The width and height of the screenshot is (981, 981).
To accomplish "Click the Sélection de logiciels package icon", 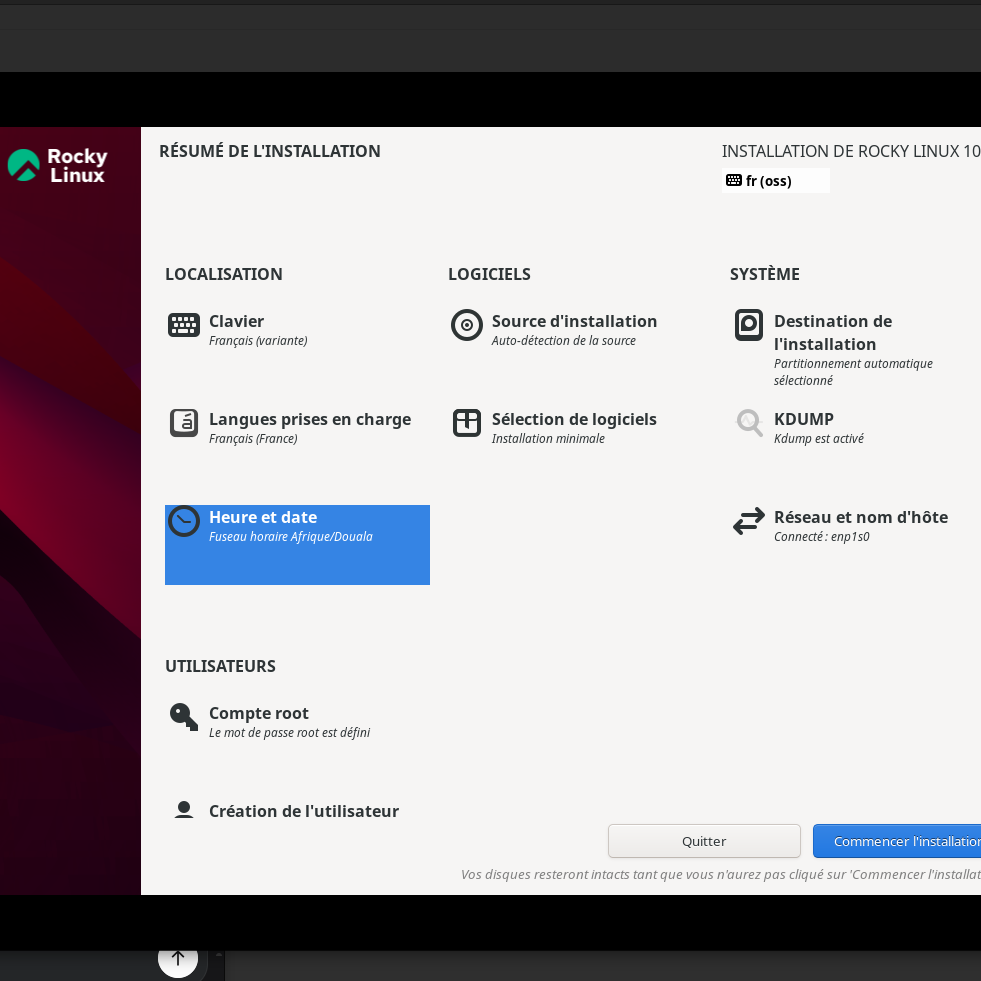I will [x=467, y=423].
